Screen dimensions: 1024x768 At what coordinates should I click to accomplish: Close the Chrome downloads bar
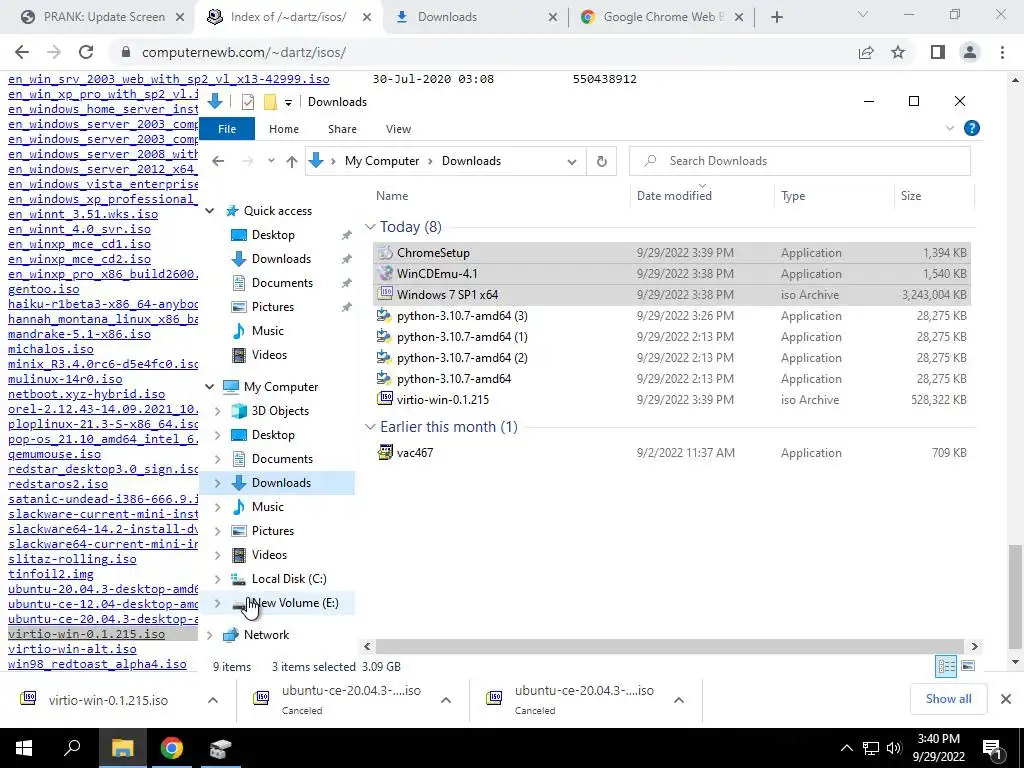click(1006, 699)
